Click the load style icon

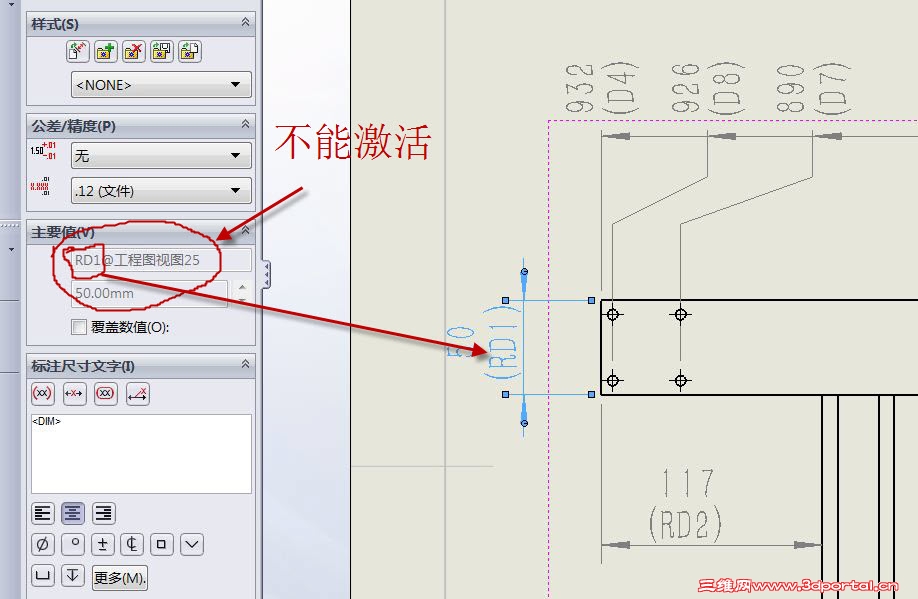(x=190, y=52)
